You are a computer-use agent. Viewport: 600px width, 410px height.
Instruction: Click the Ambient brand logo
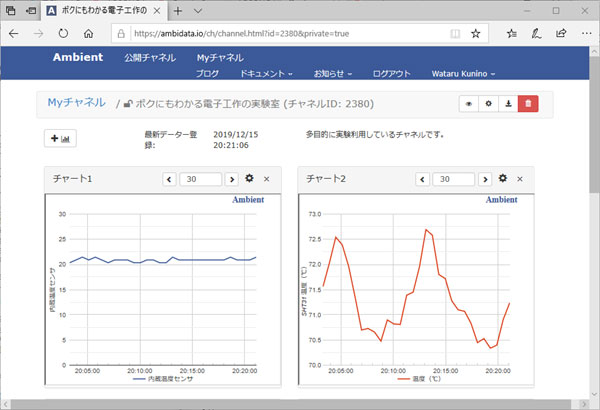pyautogui.click(x=78, y=57)
